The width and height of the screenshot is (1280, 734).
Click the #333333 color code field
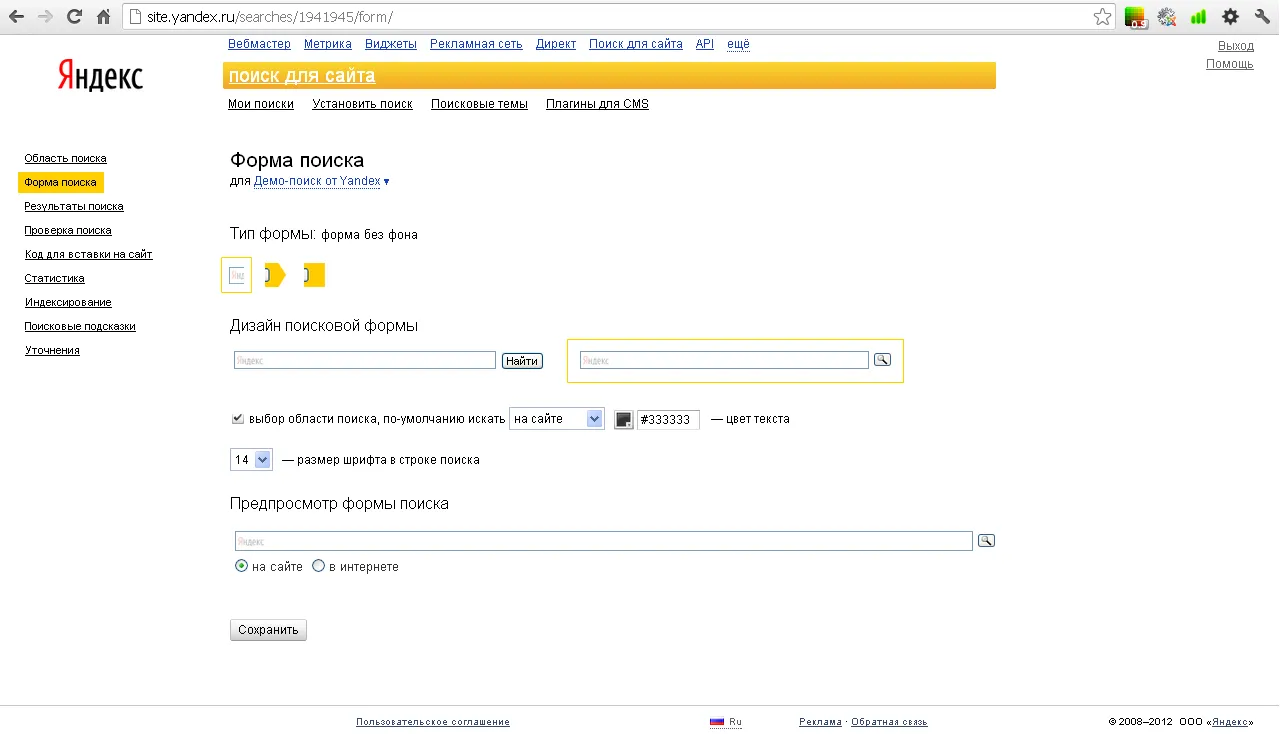tap(668, 420)
